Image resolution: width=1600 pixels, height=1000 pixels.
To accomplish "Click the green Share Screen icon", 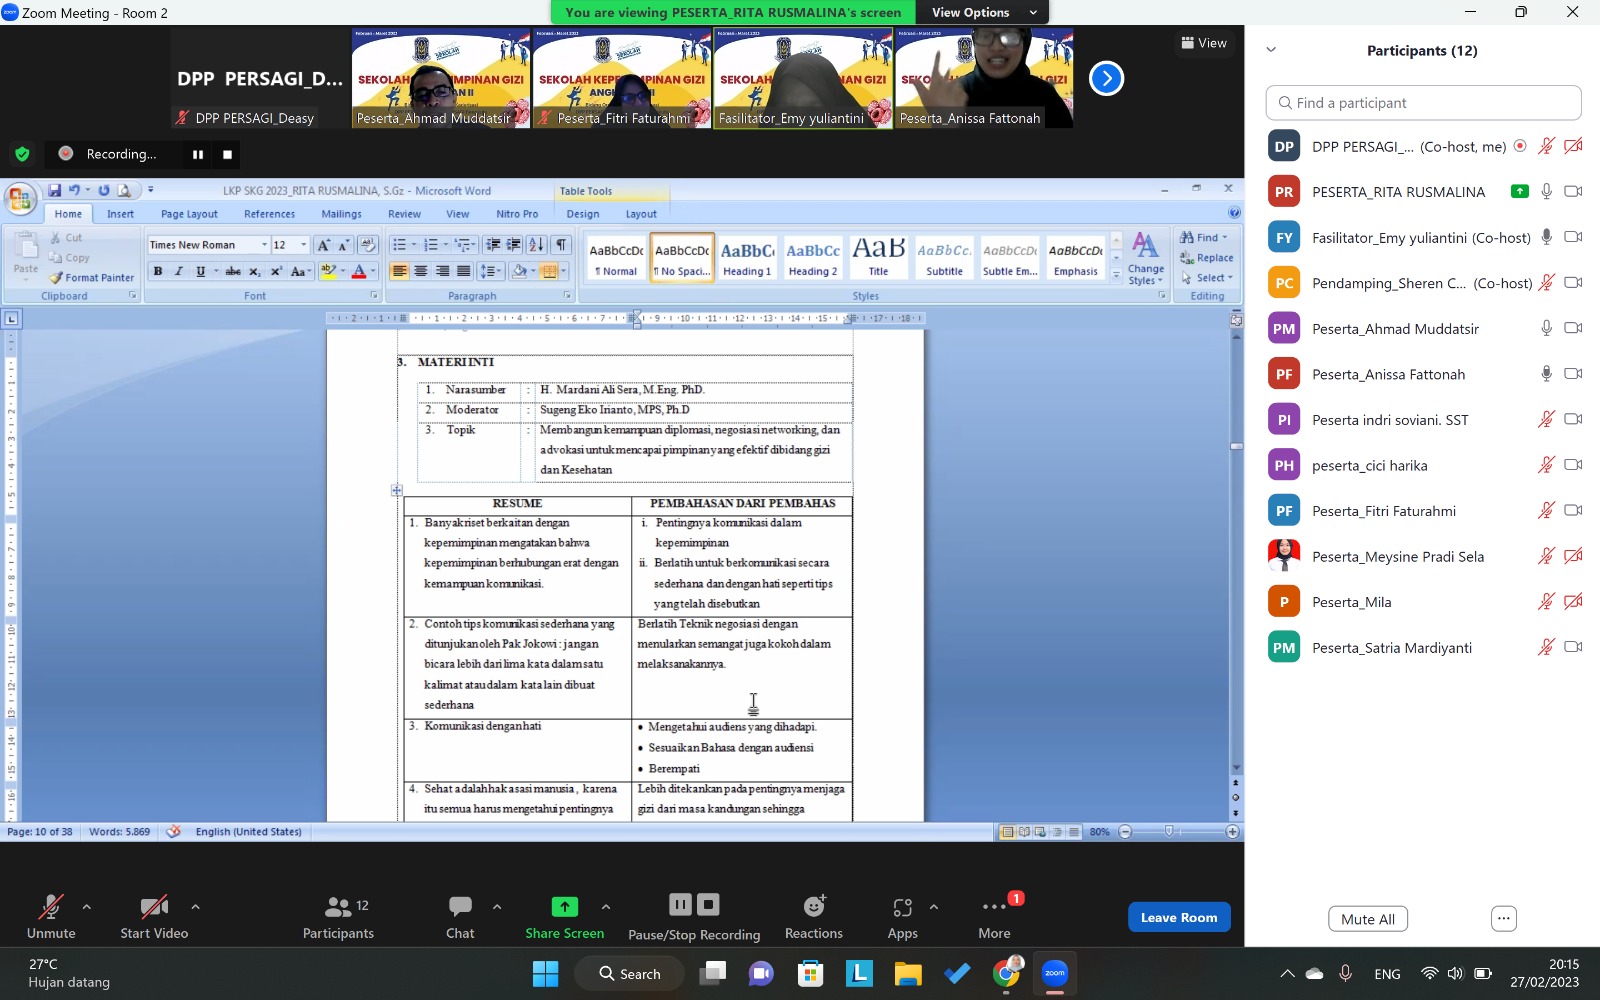I will 564,906.
